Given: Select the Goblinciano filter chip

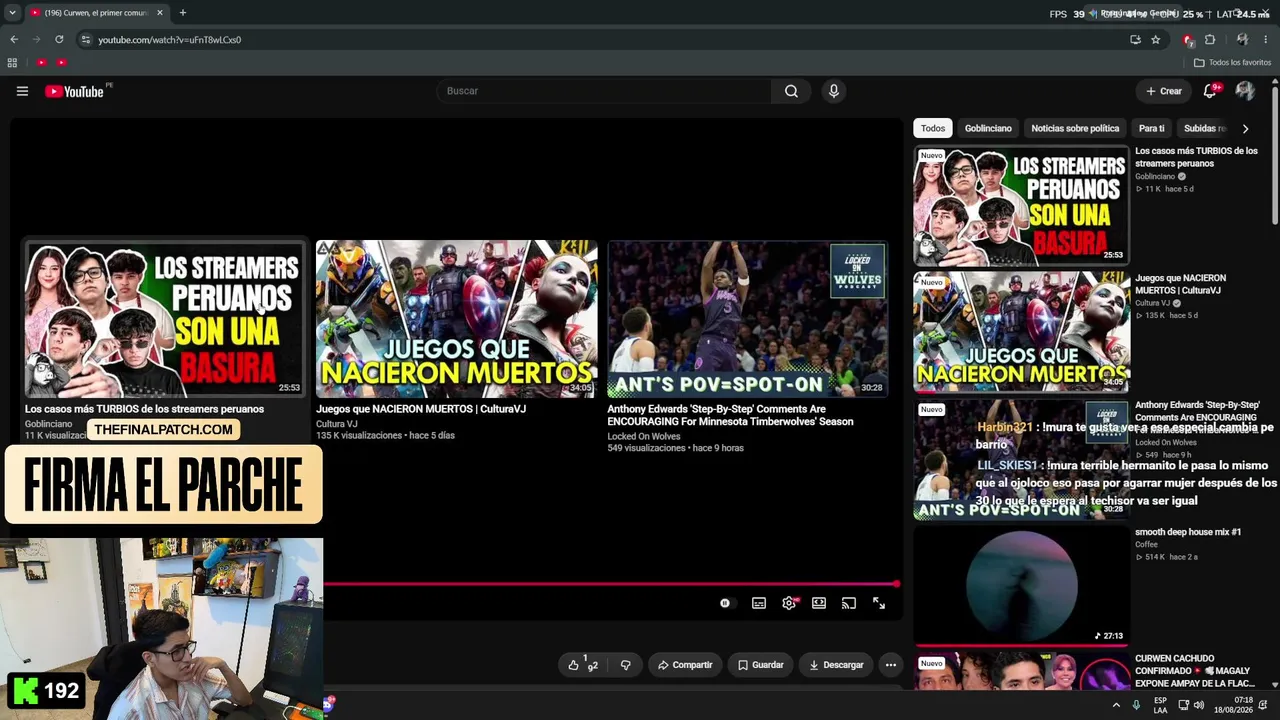Looking at the screenshot, I should [988, 128].
